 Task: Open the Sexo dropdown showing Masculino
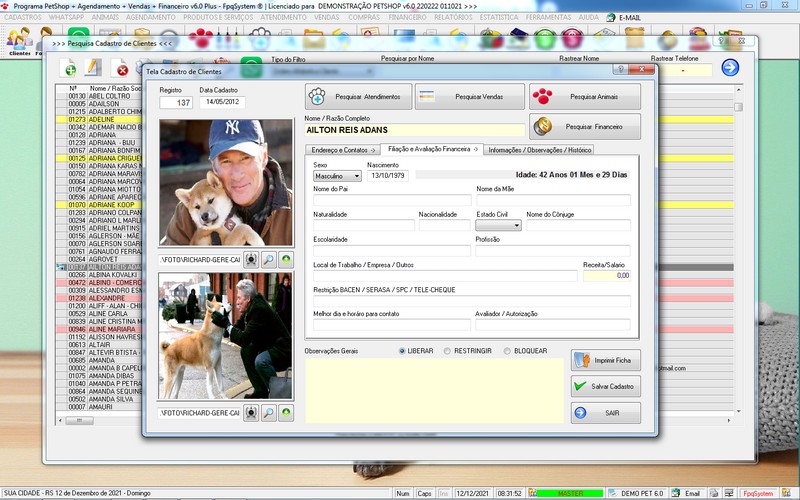[337, 176]
